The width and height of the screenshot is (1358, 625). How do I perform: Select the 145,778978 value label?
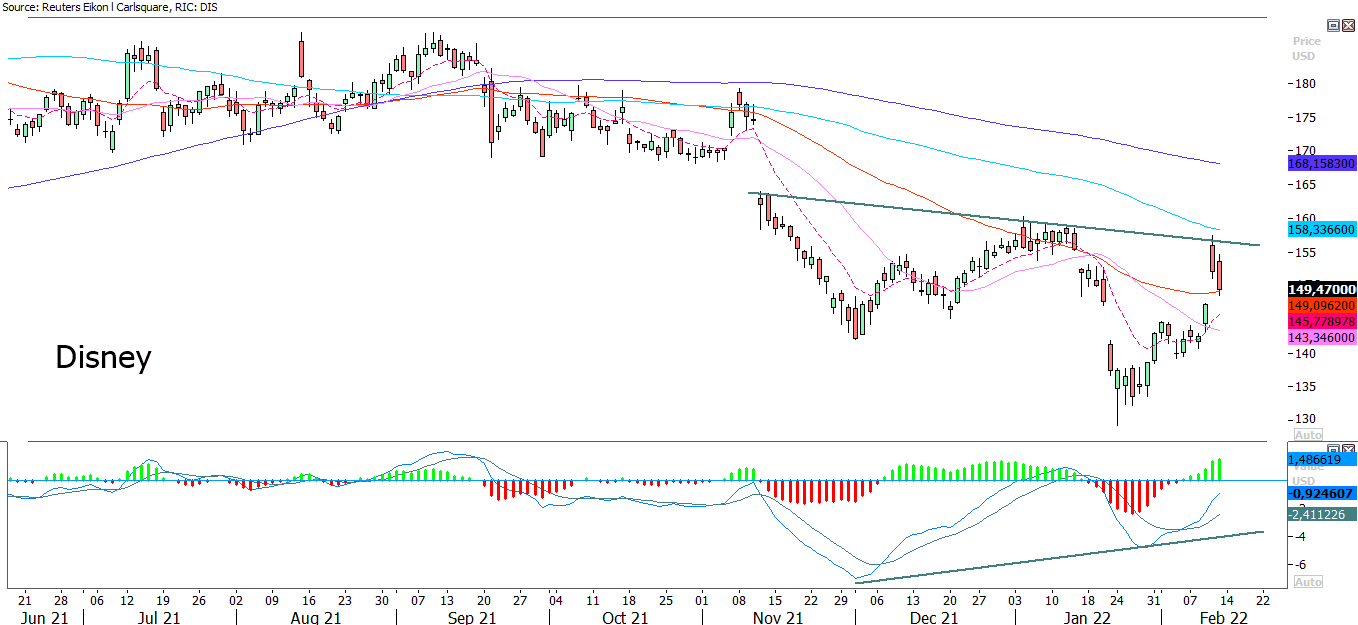click(1321, 322)
